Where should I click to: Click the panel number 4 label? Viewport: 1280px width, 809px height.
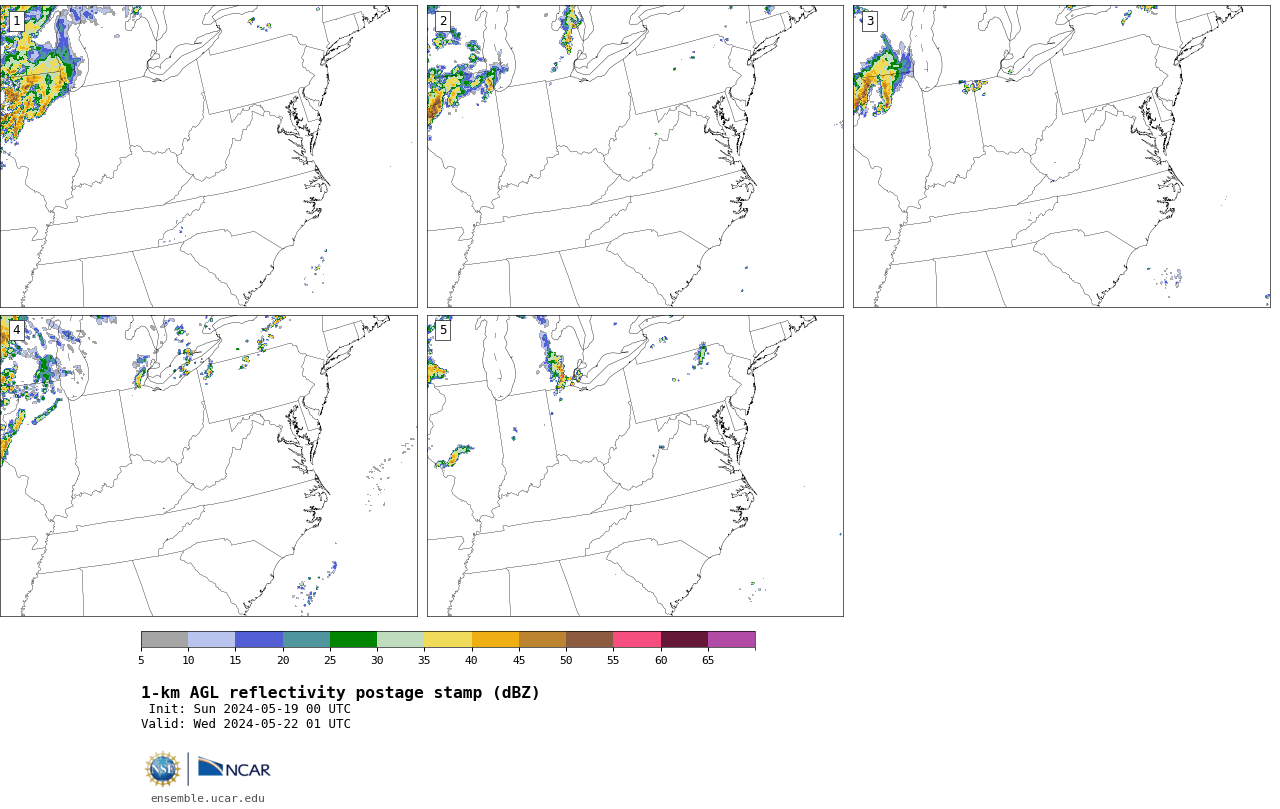[16, 330]
